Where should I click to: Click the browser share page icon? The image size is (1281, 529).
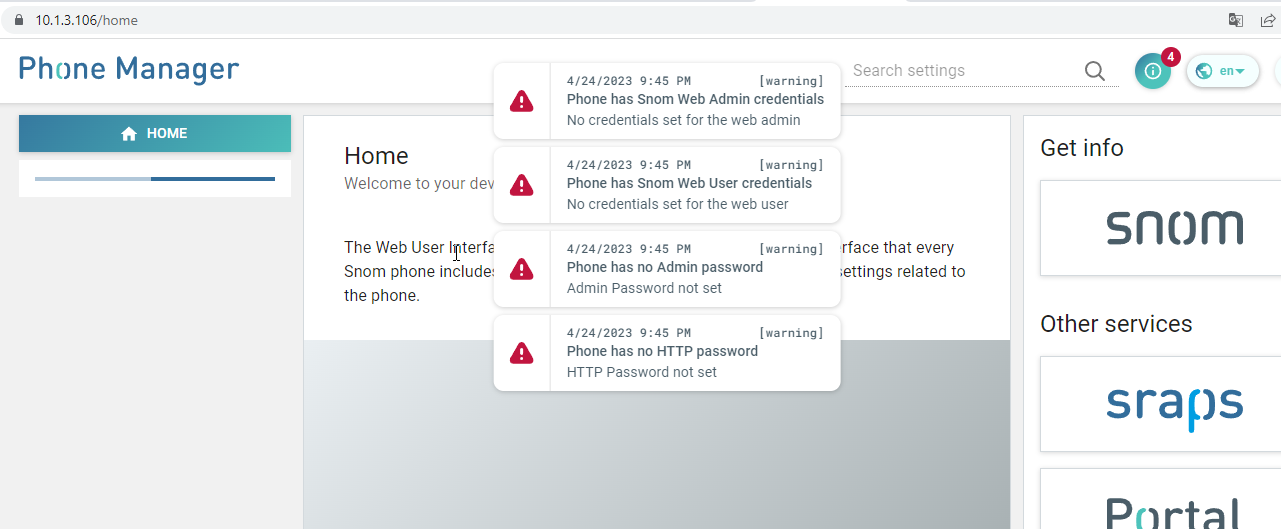coord(1268,20)
